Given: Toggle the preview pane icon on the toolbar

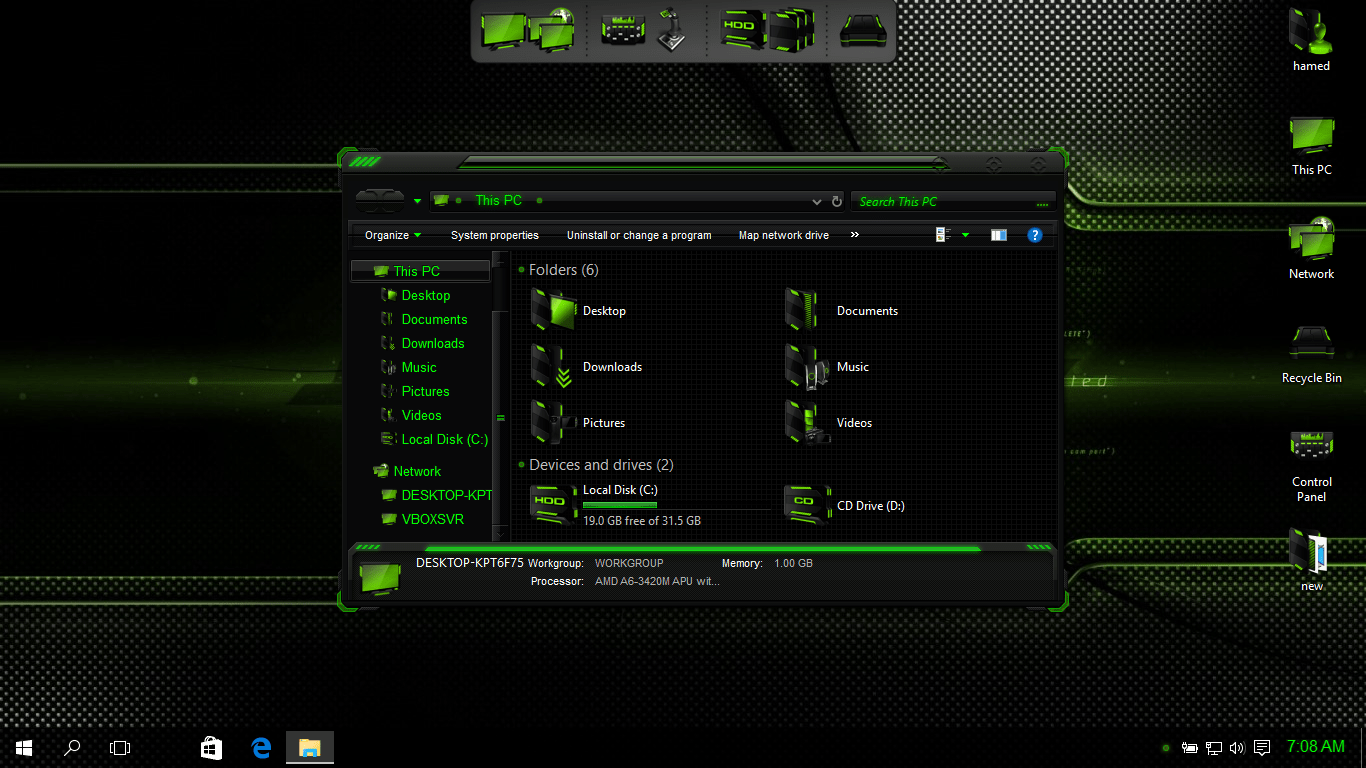Looking at the screenshot, I should [x=998, y=235].
